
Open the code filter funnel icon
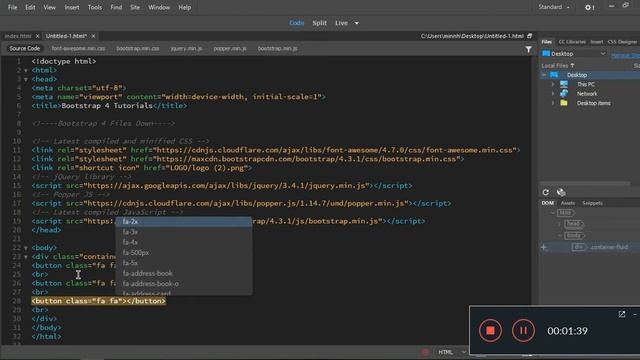point(529,49)
